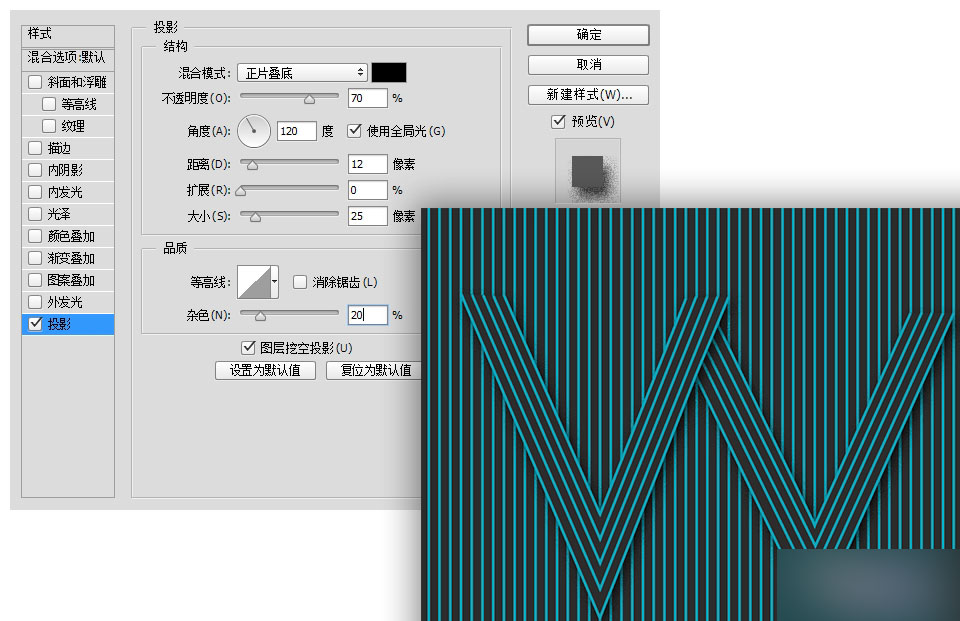Click the opacity field showing 70

pos(367,98)
